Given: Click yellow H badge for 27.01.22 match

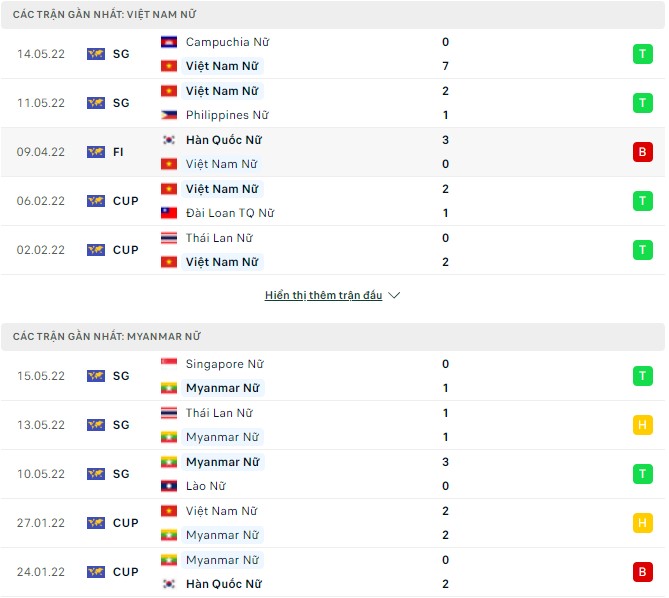Looking at the screenshot, I should click(x=641, y=523).
